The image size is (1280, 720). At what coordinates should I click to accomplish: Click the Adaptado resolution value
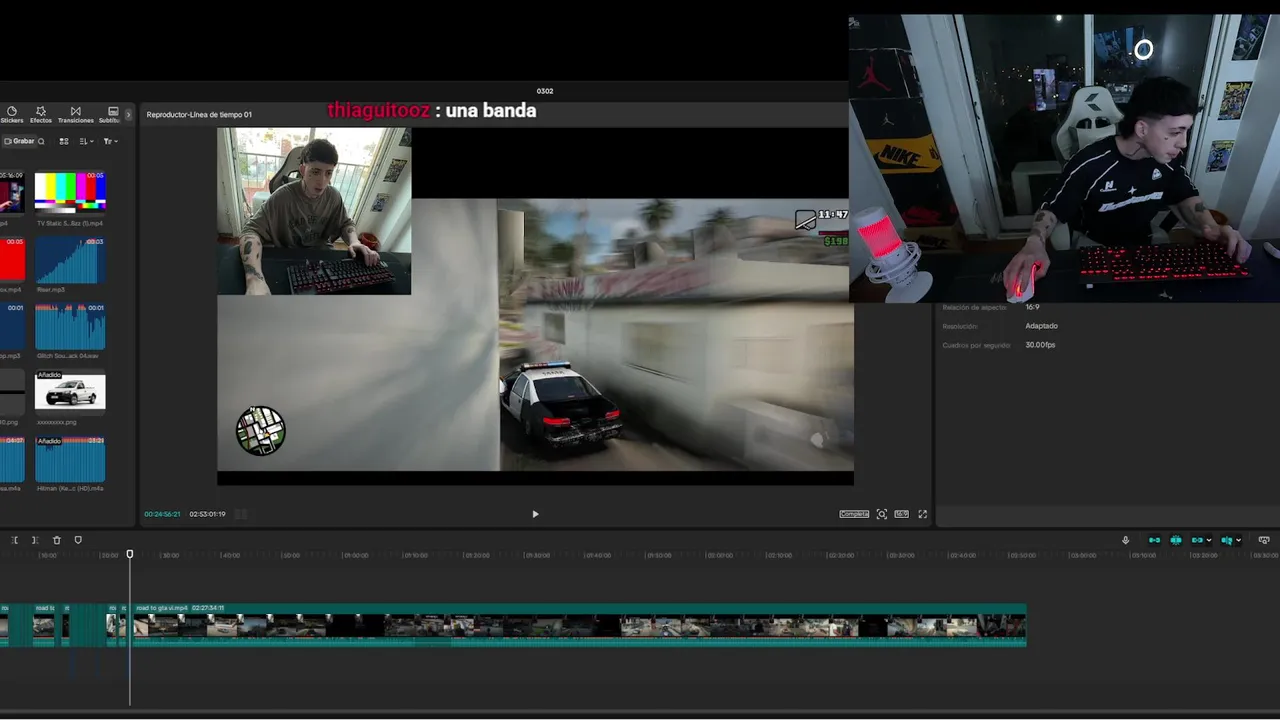[1041, 326]
